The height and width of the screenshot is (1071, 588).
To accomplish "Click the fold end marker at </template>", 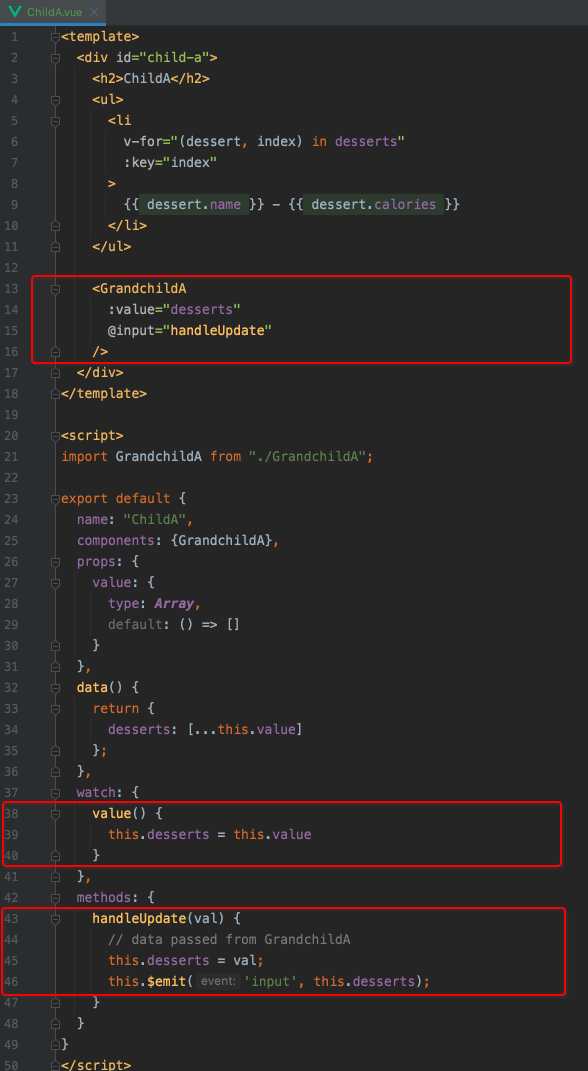I will [56, 393].
